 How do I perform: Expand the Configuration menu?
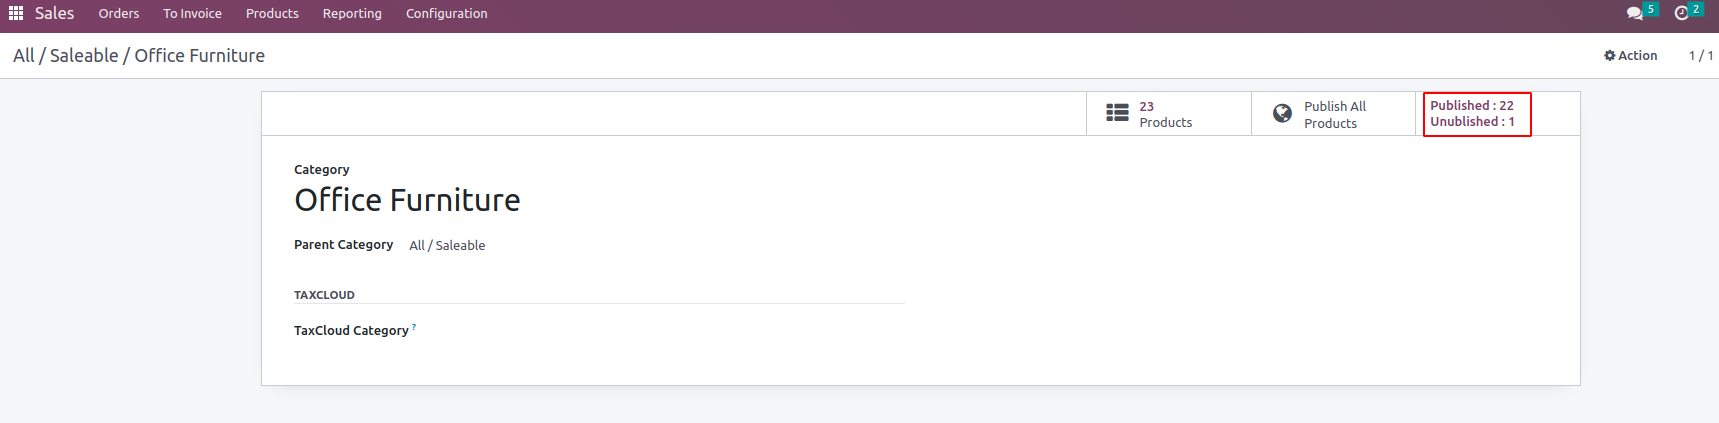tap(447, 13)
